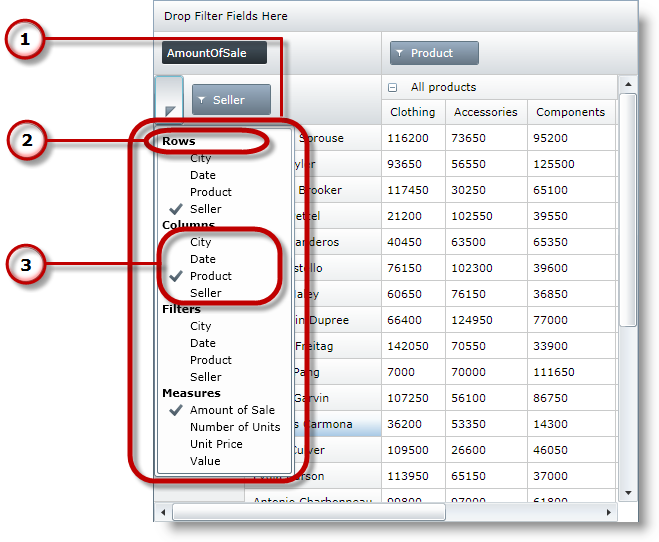Click the filter icon on Seller field
The height and width of the screenshot is (542, 659).
point(202,100)
